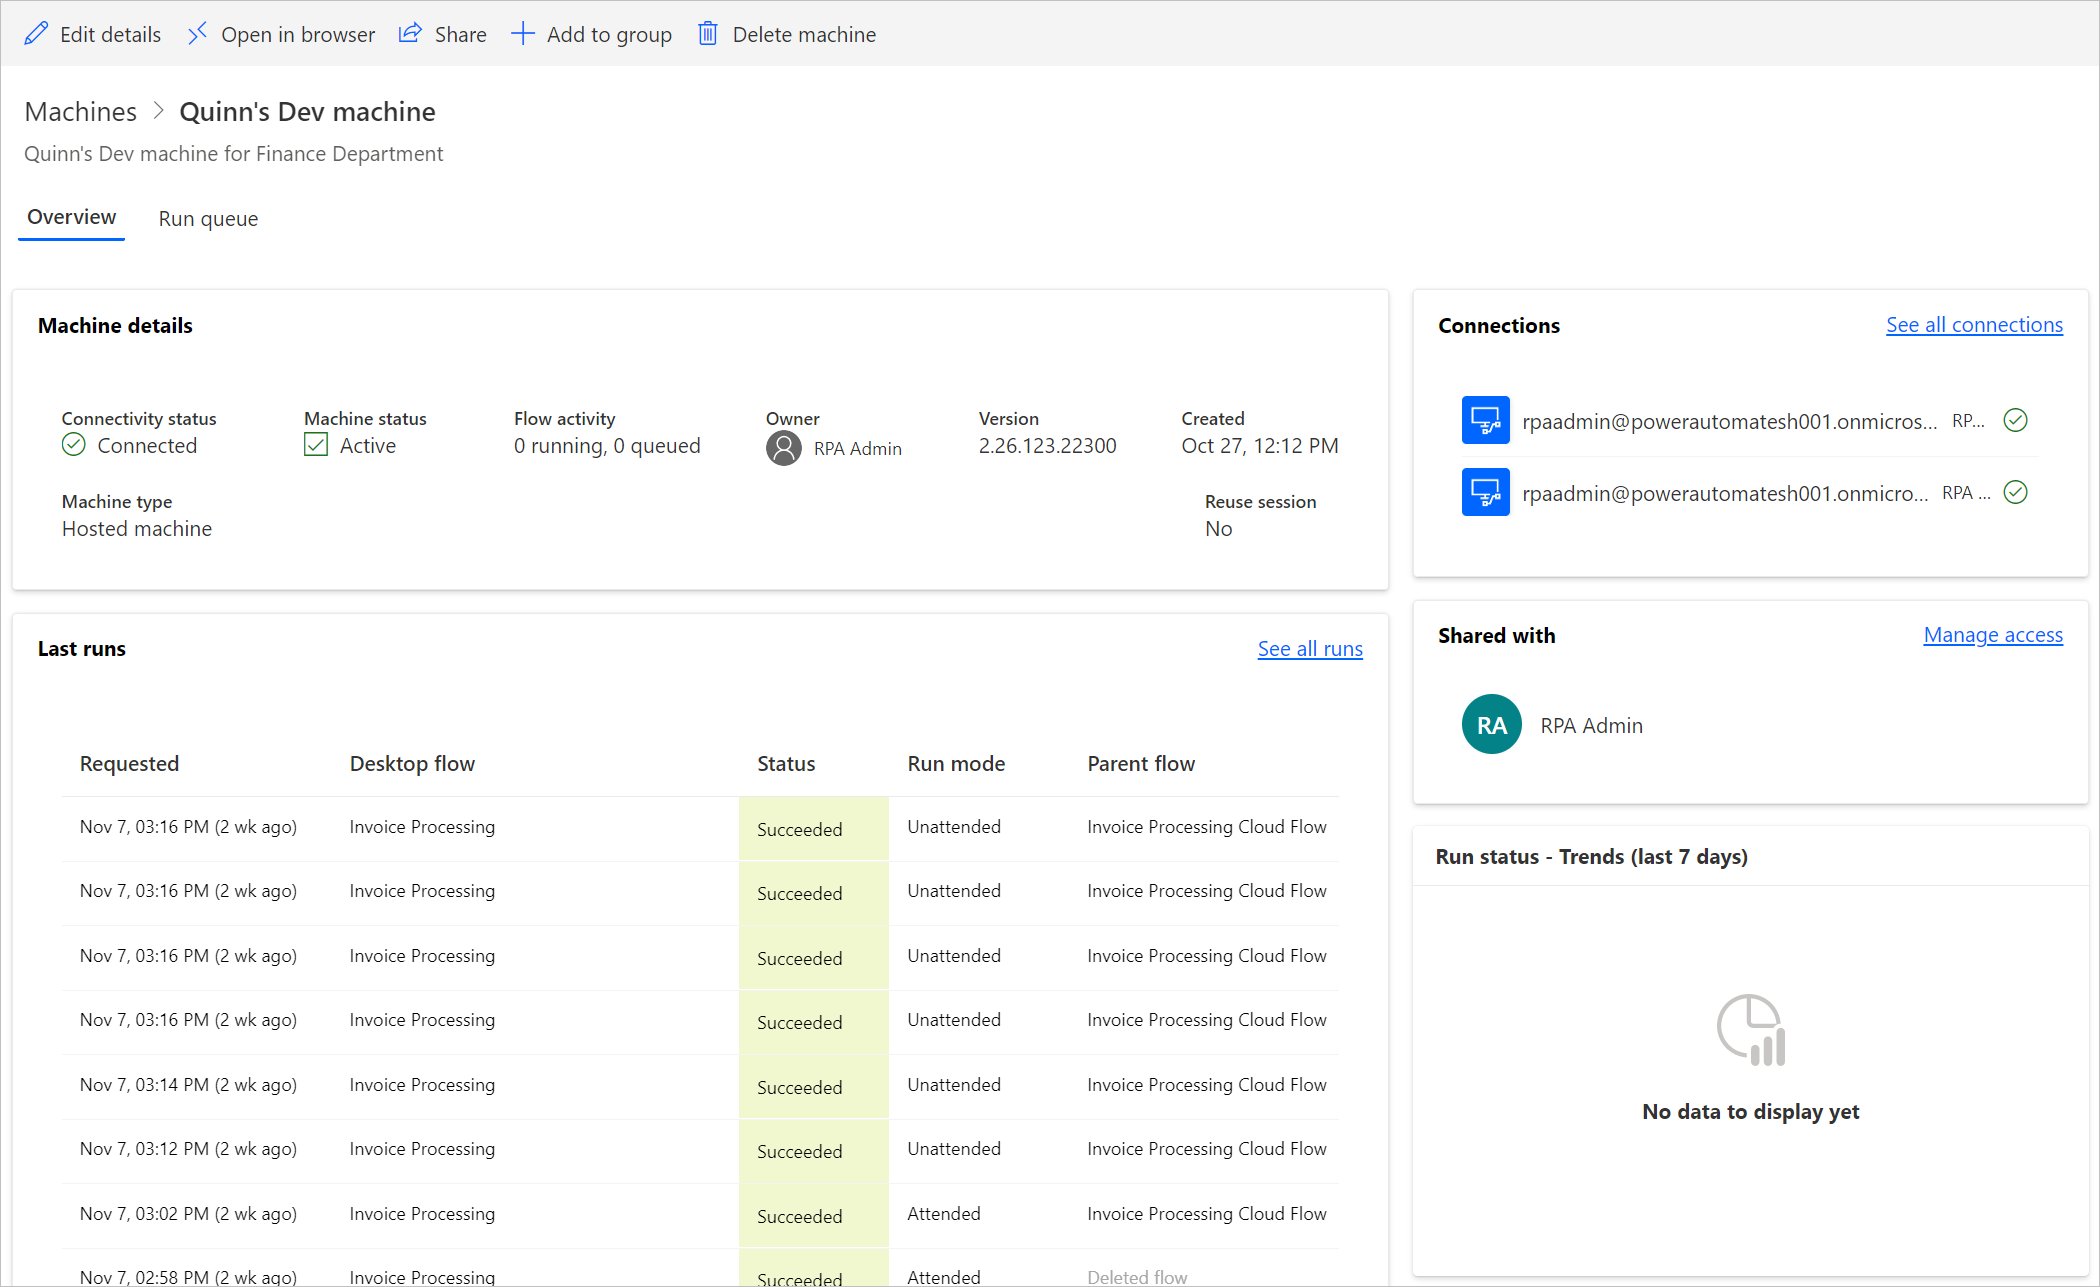
Task: Click the Invoice Processing desktop flow row
Action: 420,826
